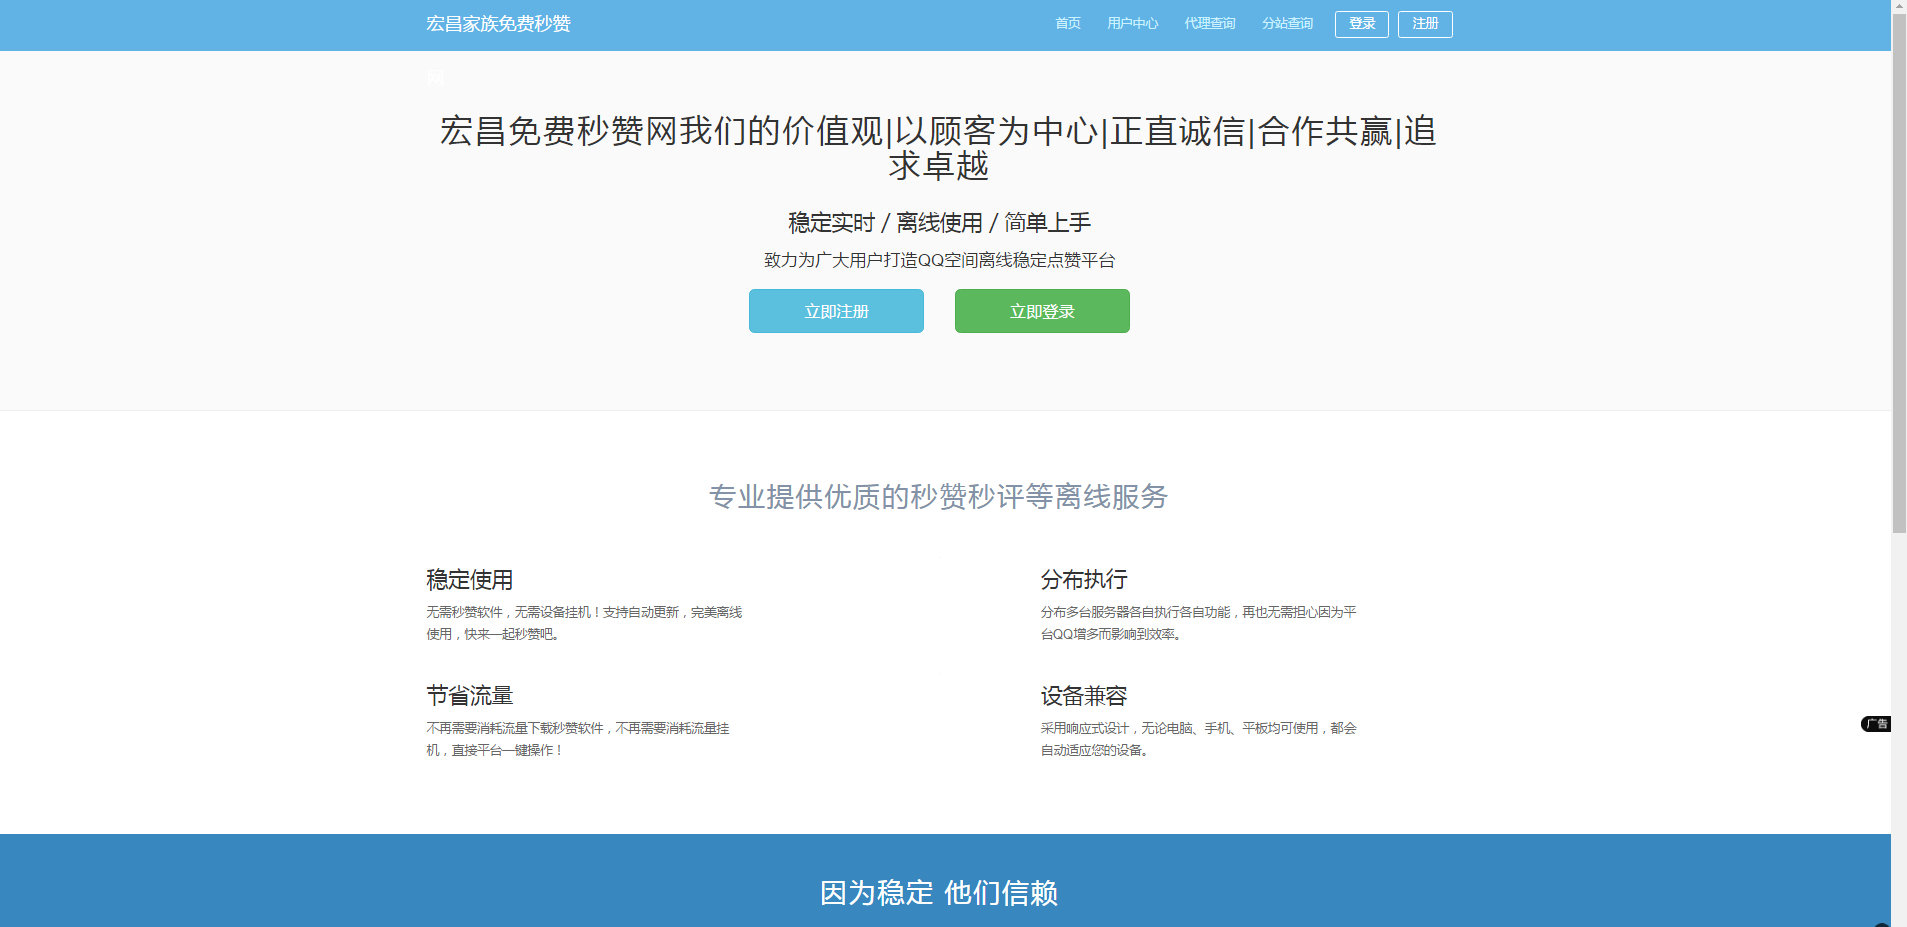Open 代理查询 from the navigation bar
Image resolution: width=1907 pixels, height=927 pixels.
click(x=1210, y=24)
